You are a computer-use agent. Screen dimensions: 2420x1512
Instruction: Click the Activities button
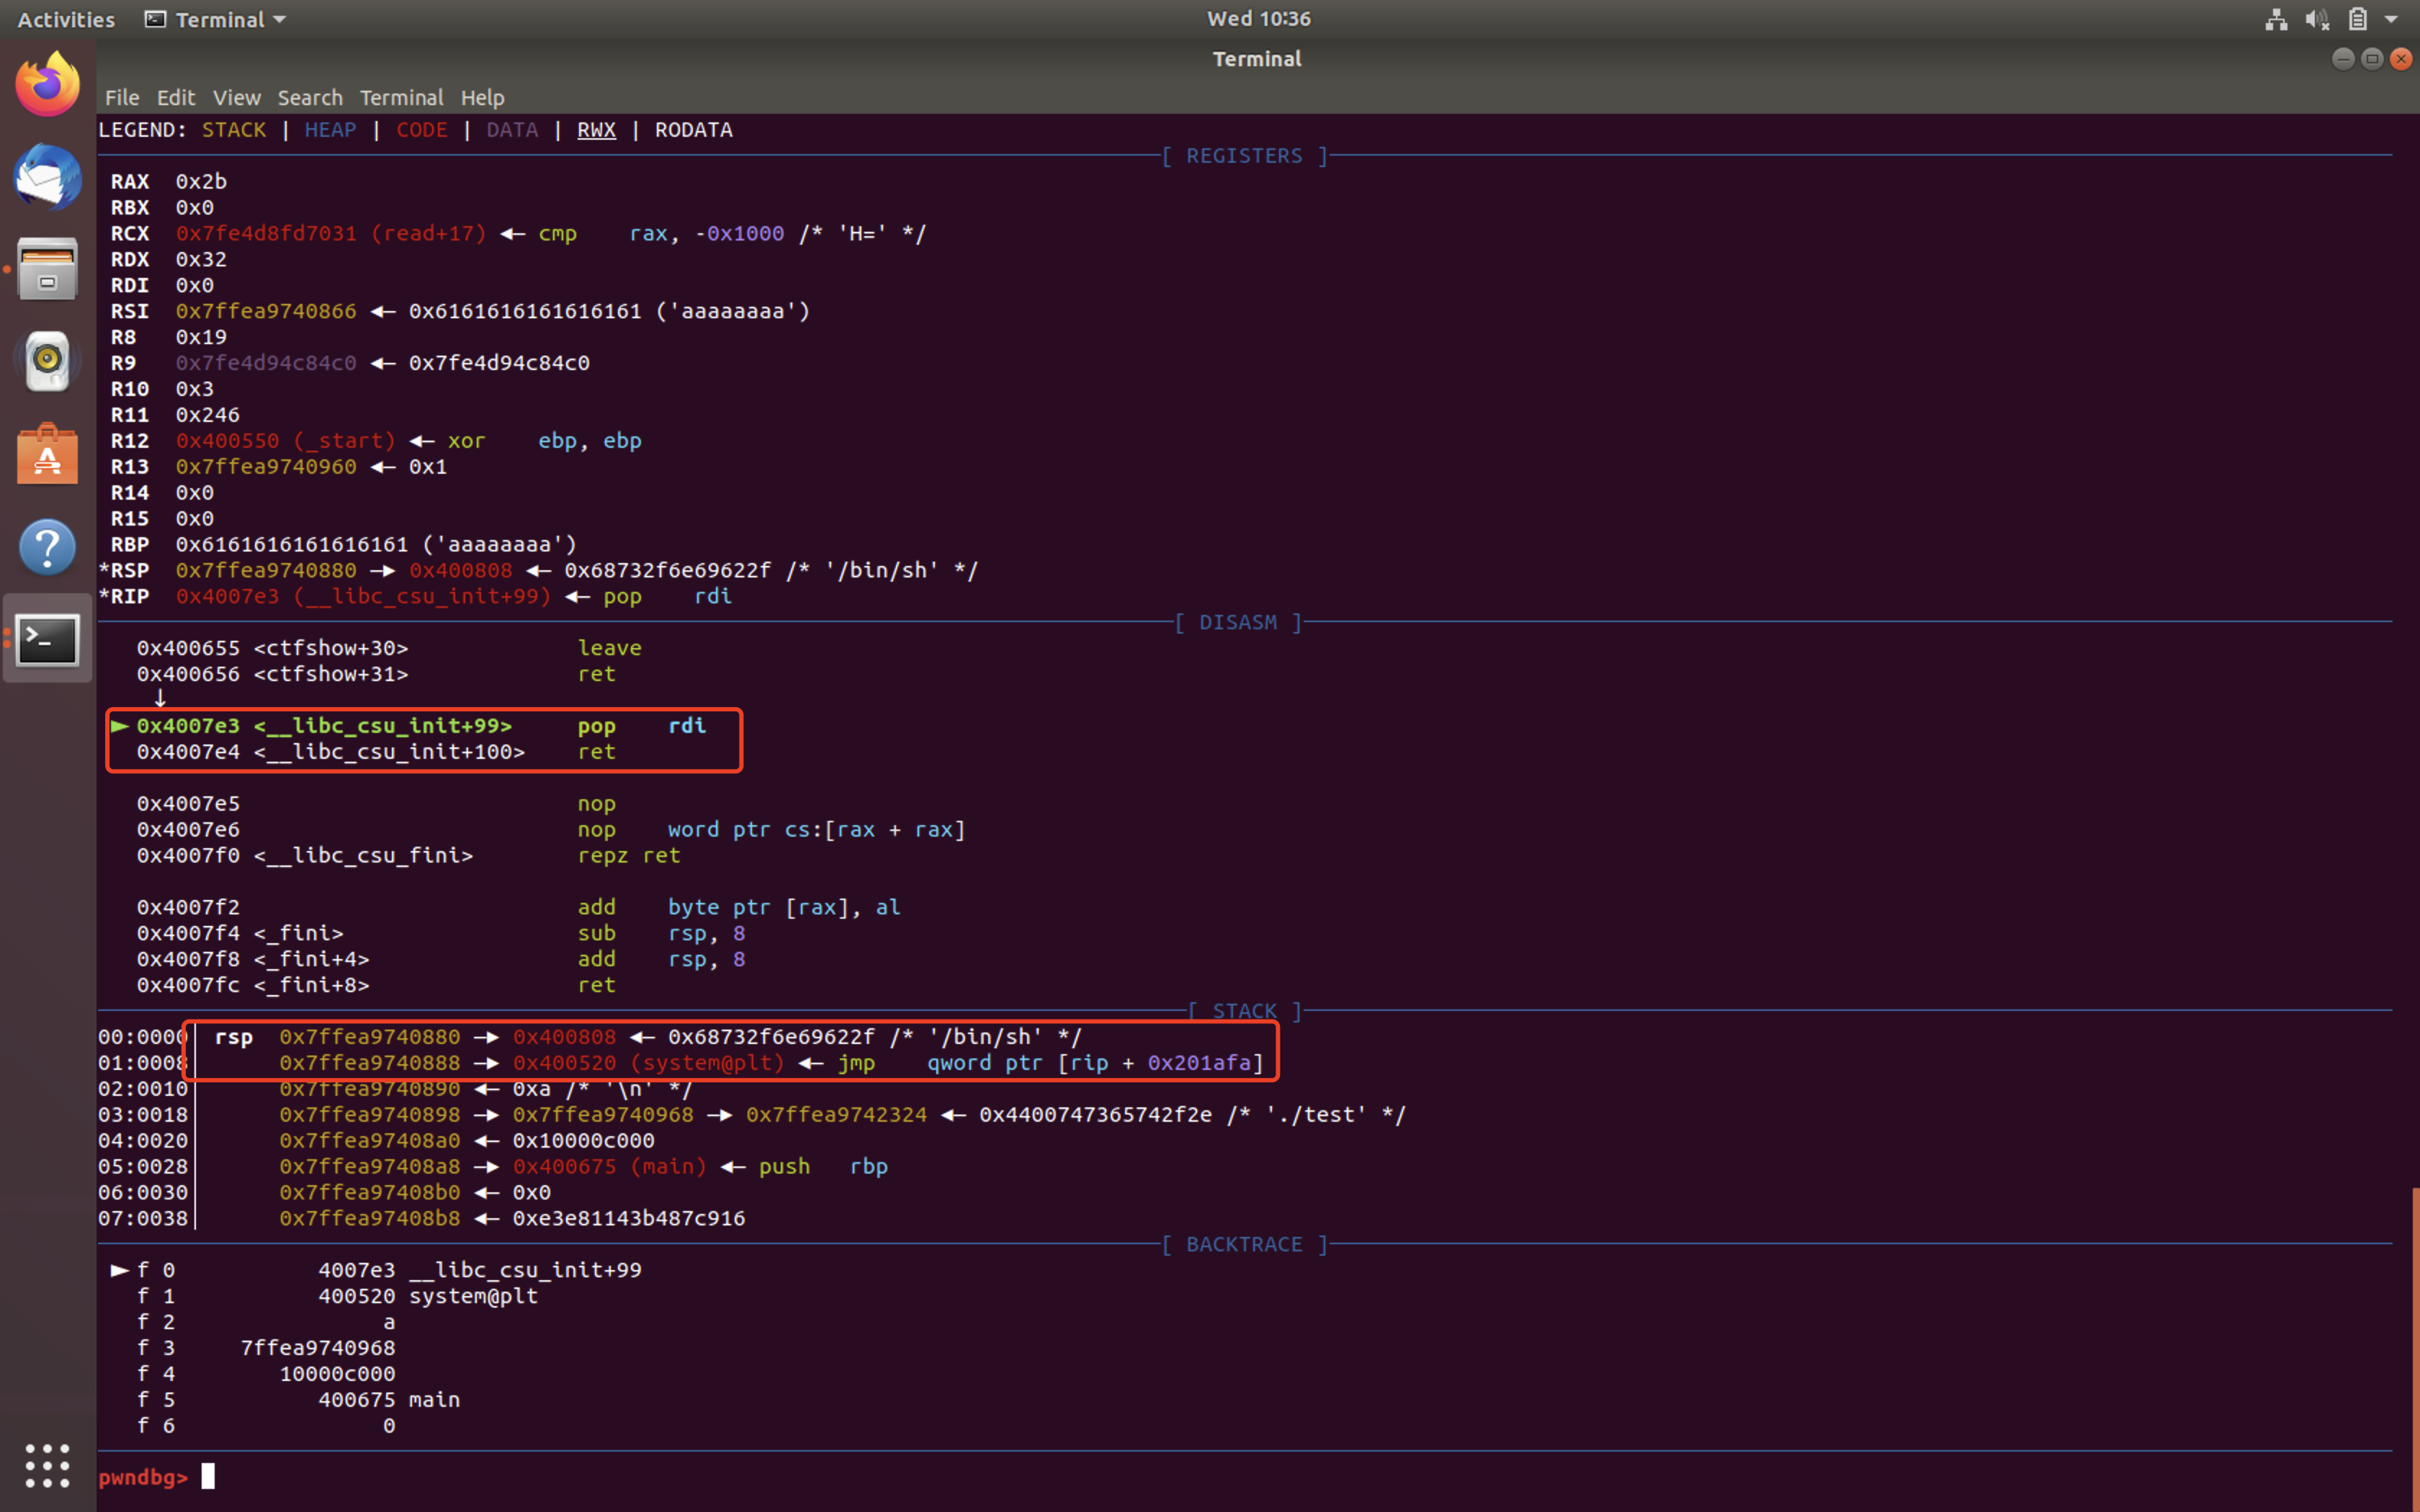click(x=66, y=19)
